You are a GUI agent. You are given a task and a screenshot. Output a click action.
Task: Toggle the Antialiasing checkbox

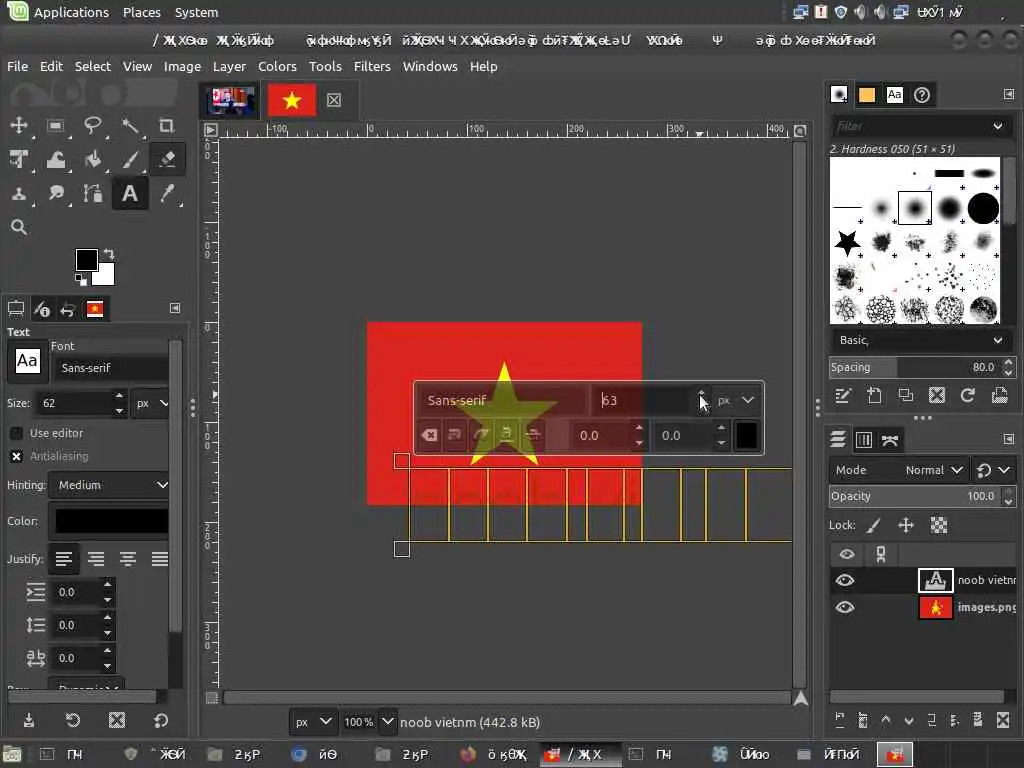(x=16, y=456)
